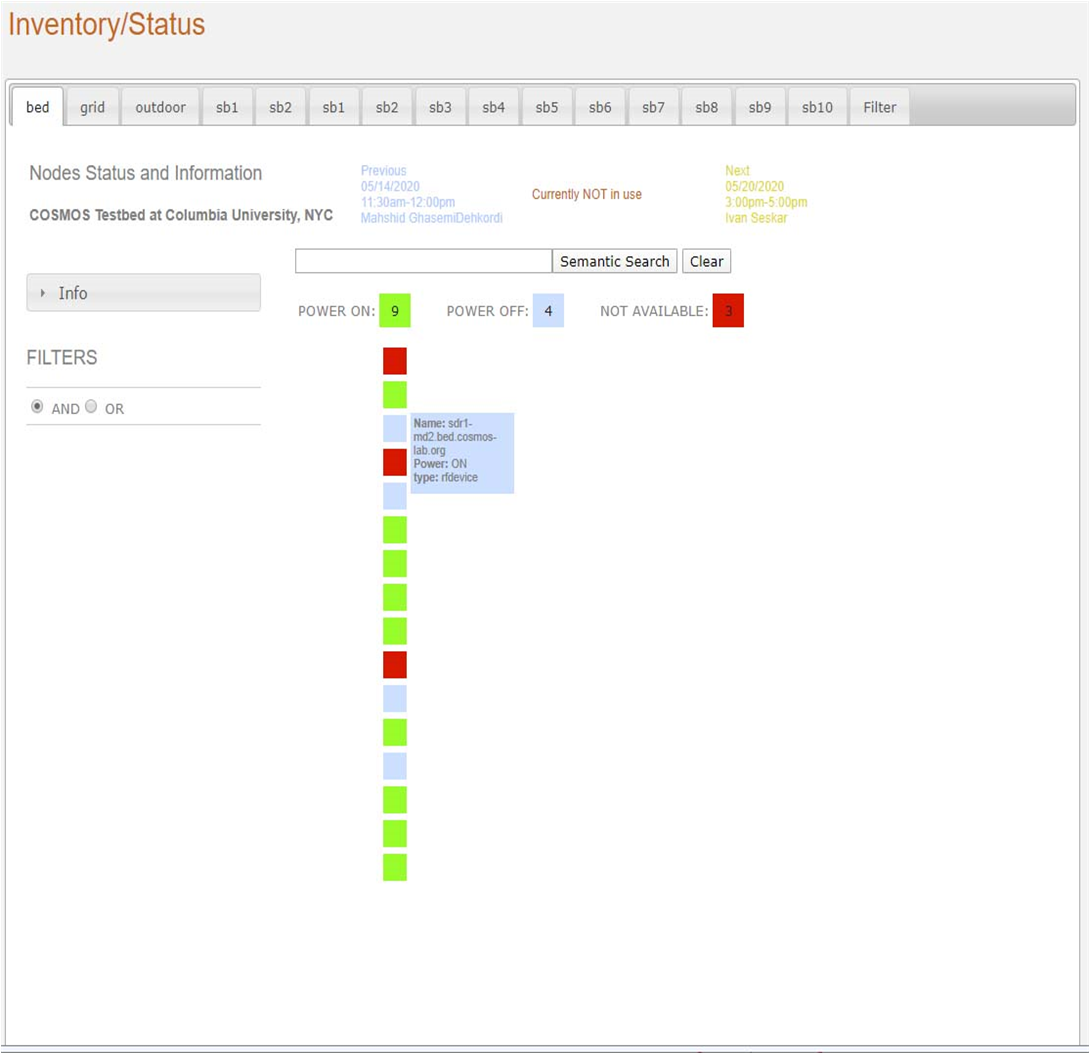Go to the sb10 tab

tap(816, 107)
